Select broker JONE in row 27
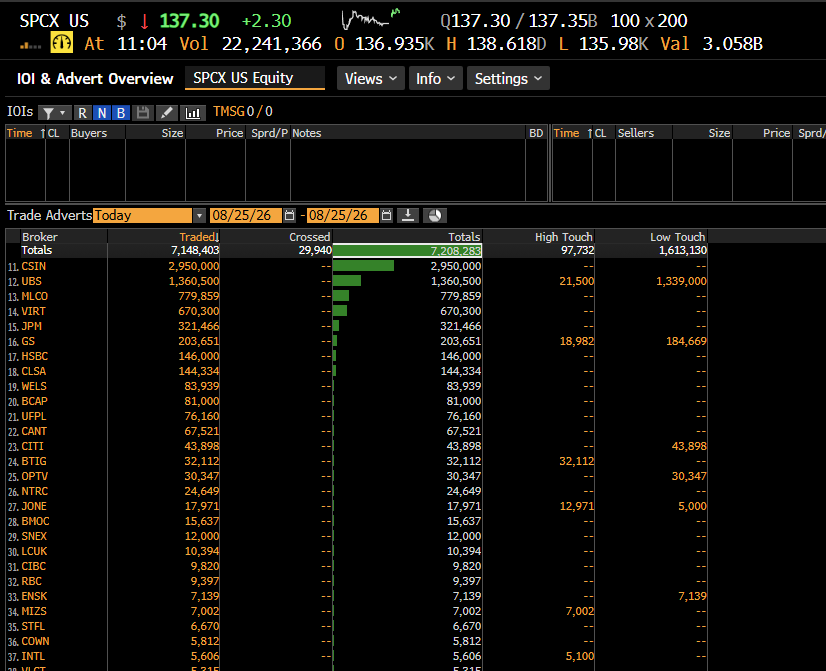826x671 pixels. [x=34, y=507]
